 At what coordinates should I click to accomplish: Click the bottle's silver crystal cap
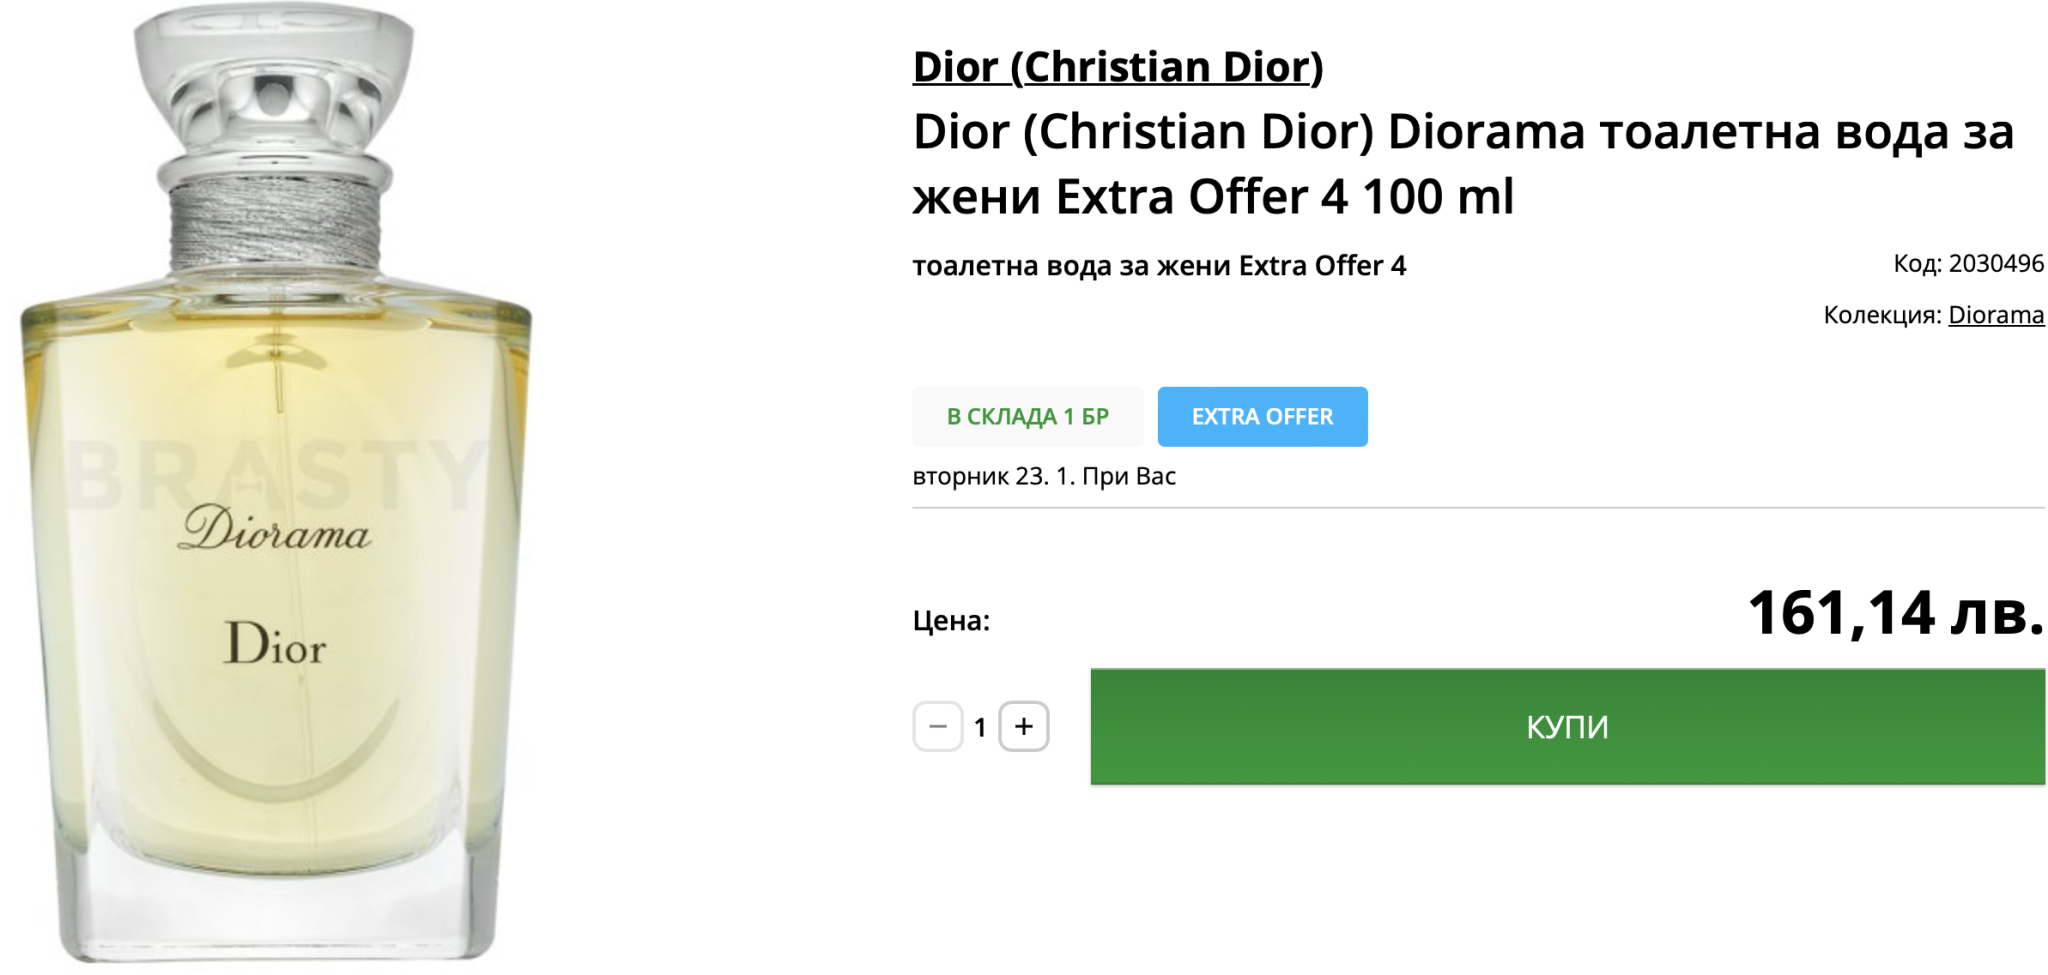pos(274,85)
